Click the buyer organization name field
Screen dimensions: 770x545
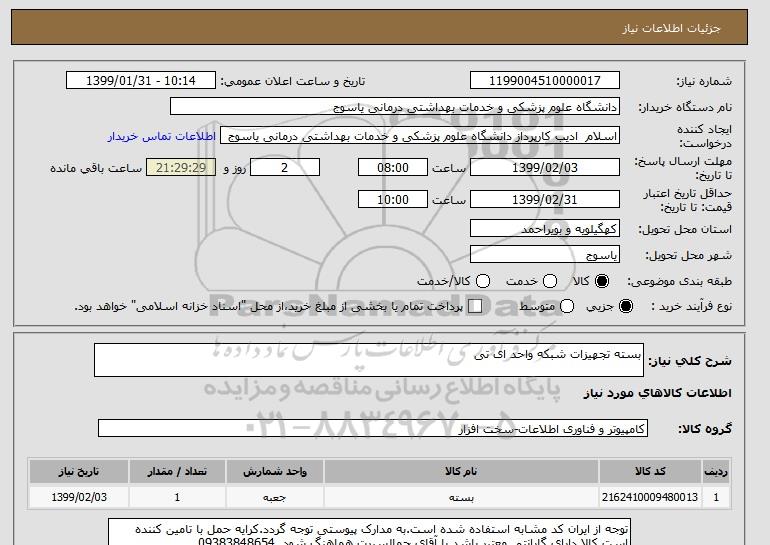[x=395, y=107]
